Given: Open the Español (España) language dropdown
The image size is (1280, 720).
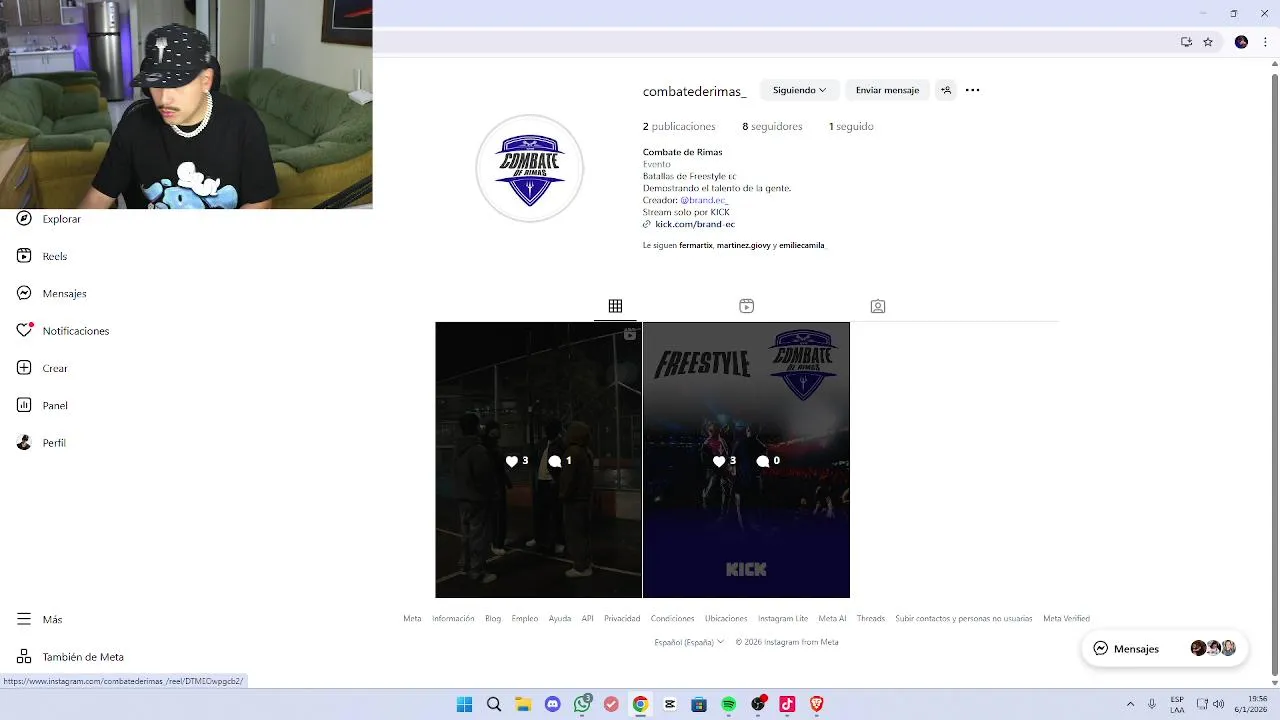Looking at the screenshot, I should [689, 642].
